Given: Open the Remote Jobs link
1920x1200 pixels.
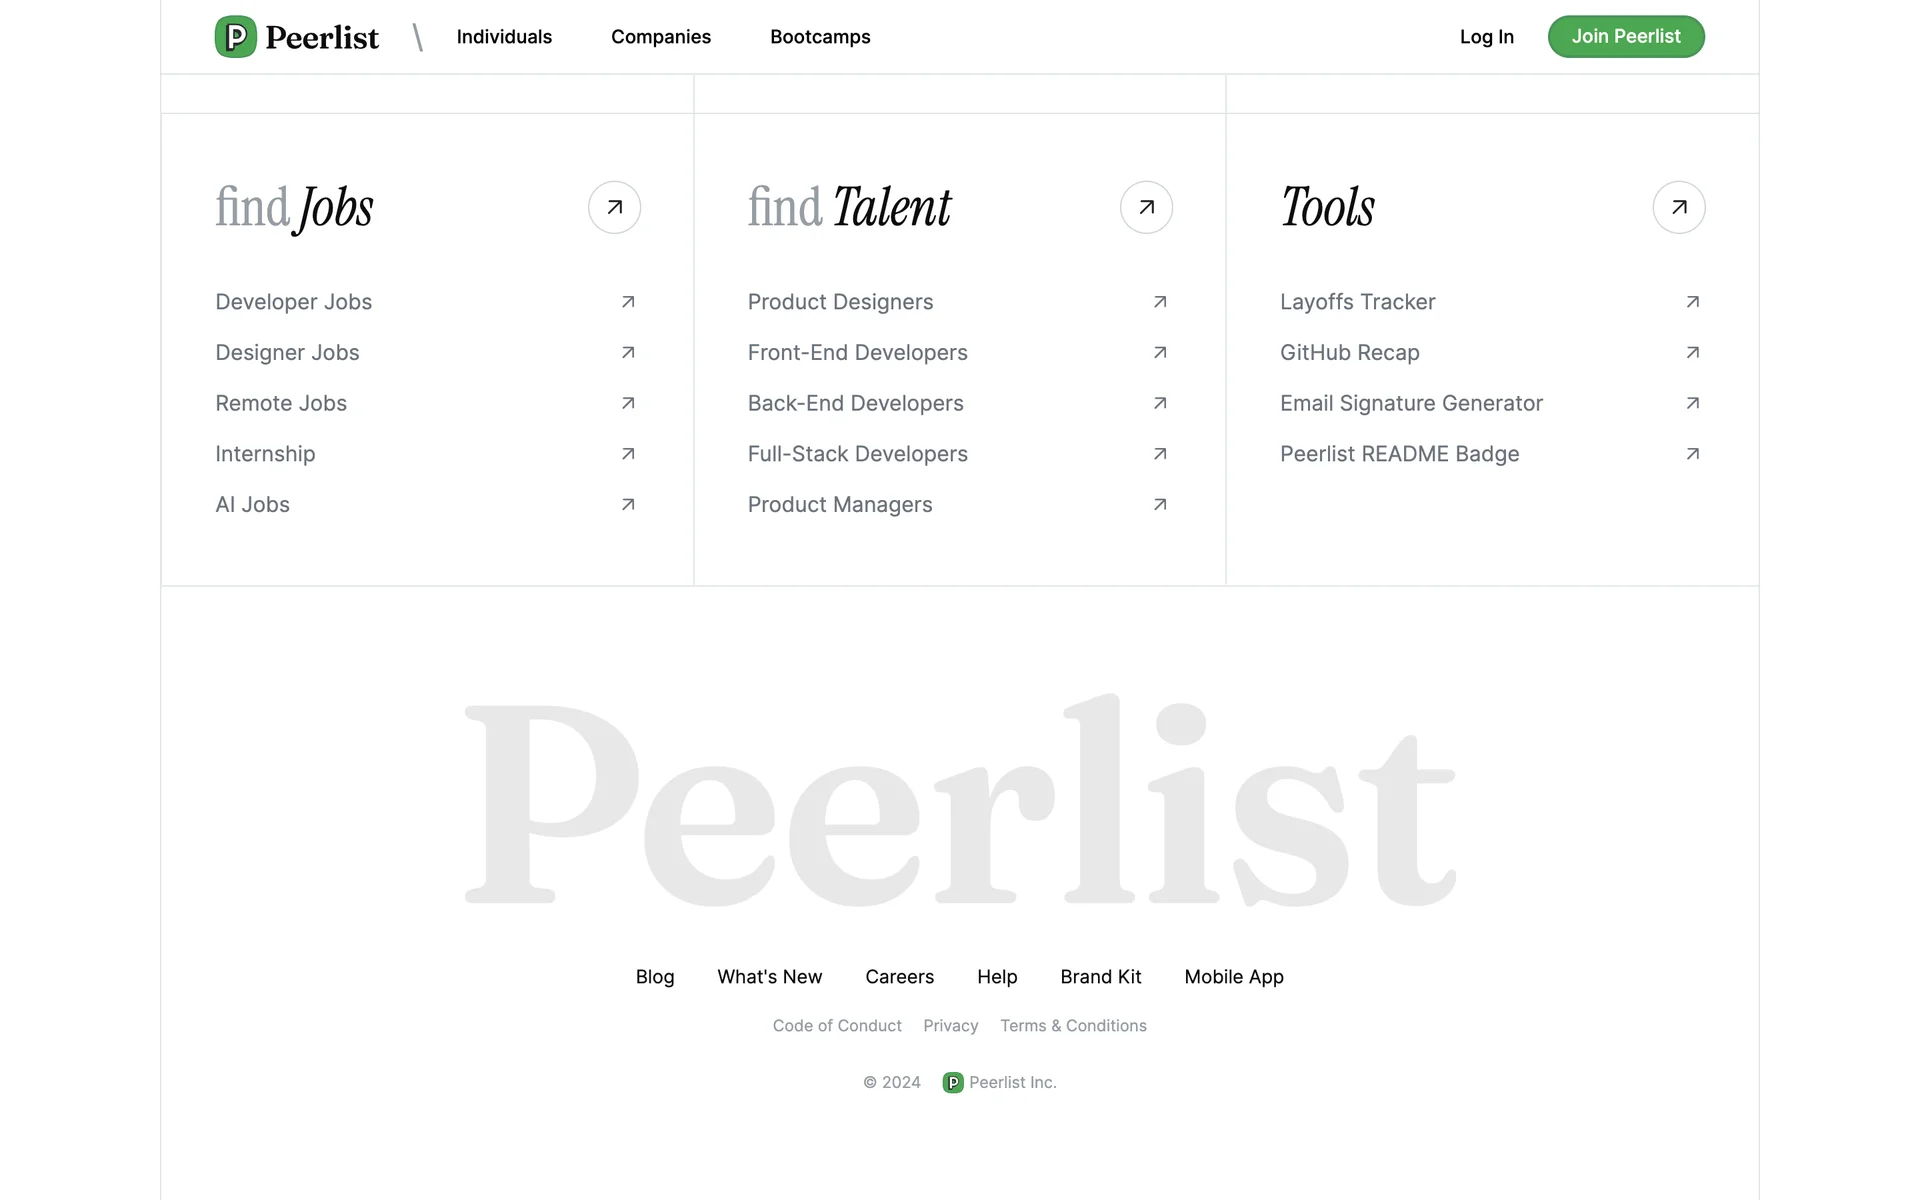Looking at the screenshot, I should coord(281,404).
